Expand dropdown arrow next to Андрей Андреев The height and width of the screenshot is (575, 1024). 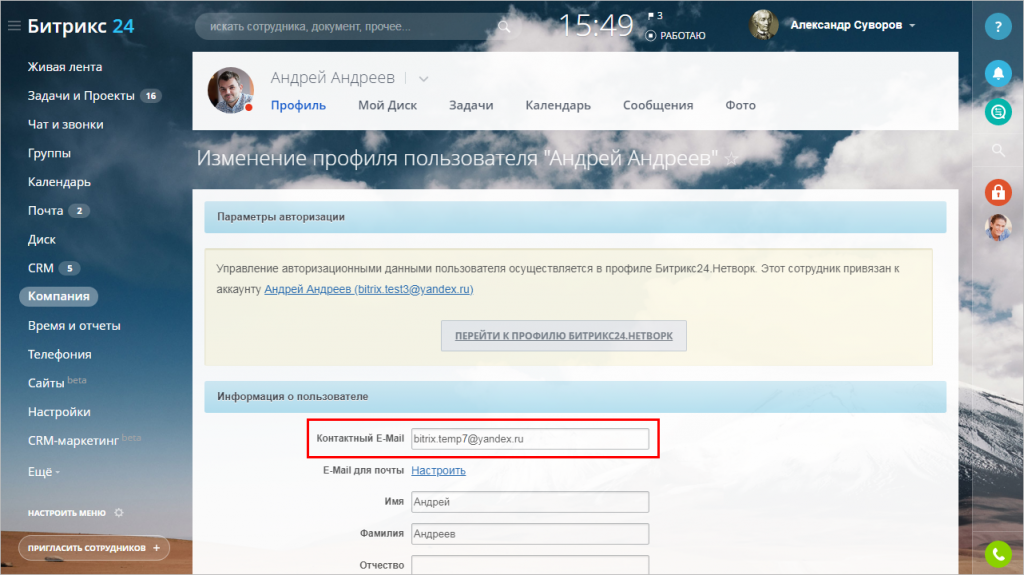coord(423,79)
